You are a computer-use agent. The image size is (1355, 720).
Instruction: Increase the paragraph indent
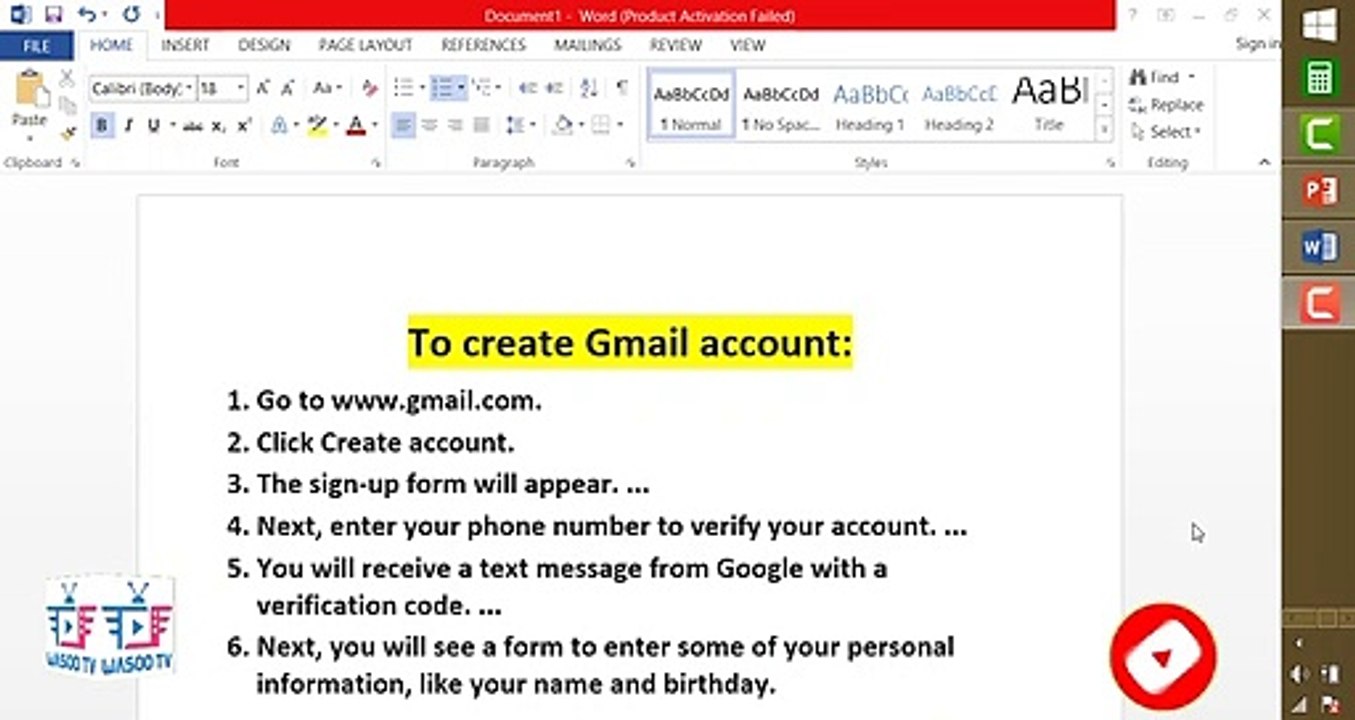555,88
